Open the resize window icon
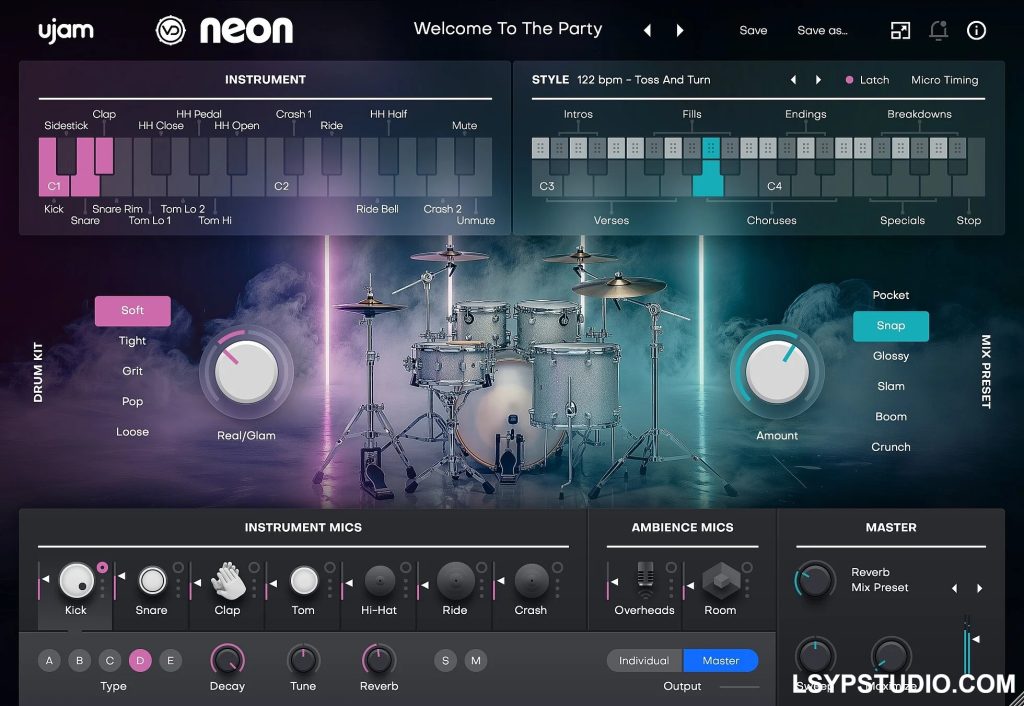The image size is (1024, 706). [x=900, y=30]
